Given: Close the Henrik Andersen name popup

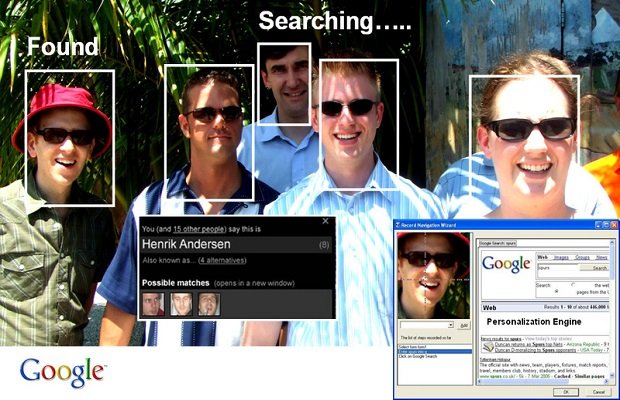Looking at the screenshot, I should 325,221.
